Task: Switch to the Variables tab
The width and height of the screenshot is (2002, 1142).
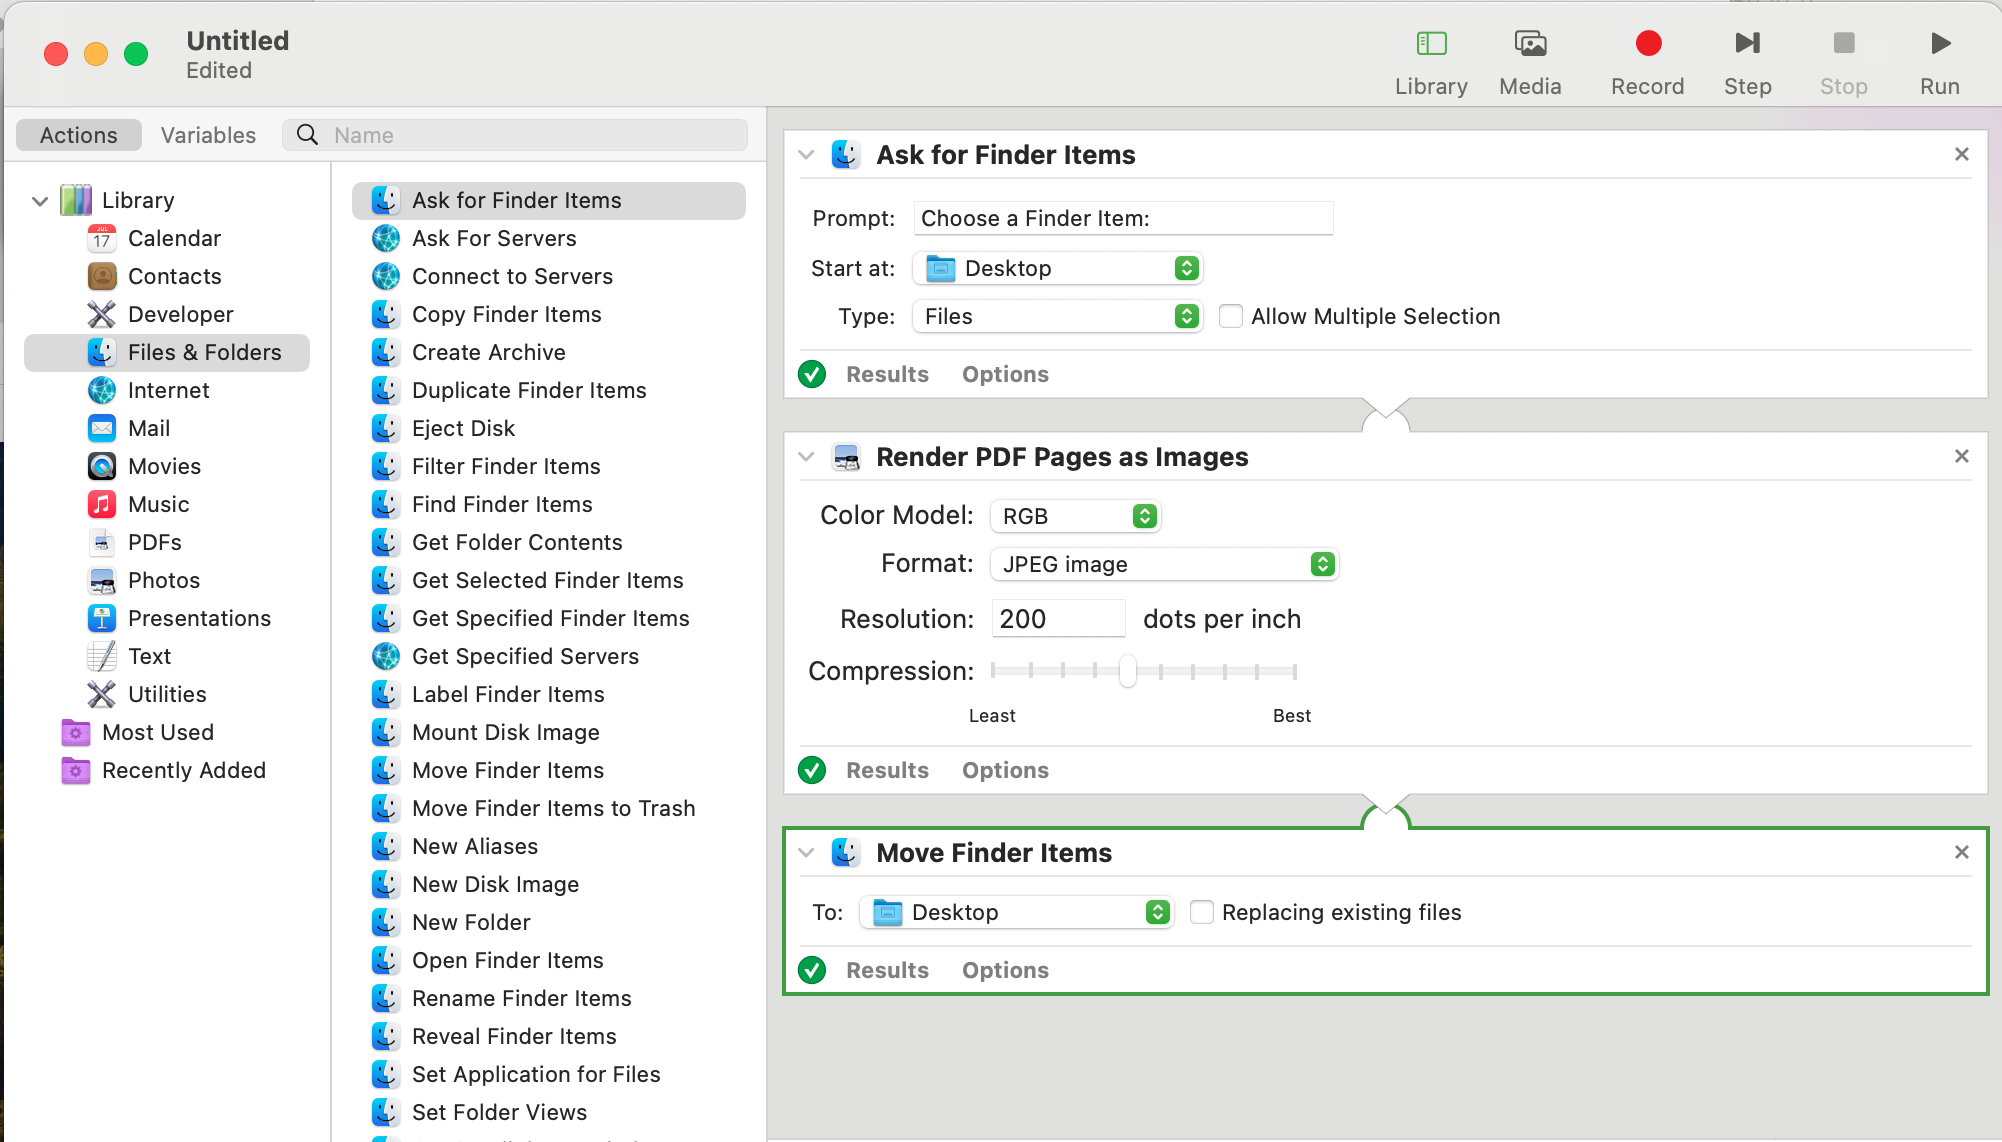Action: (x=208, y=135)
